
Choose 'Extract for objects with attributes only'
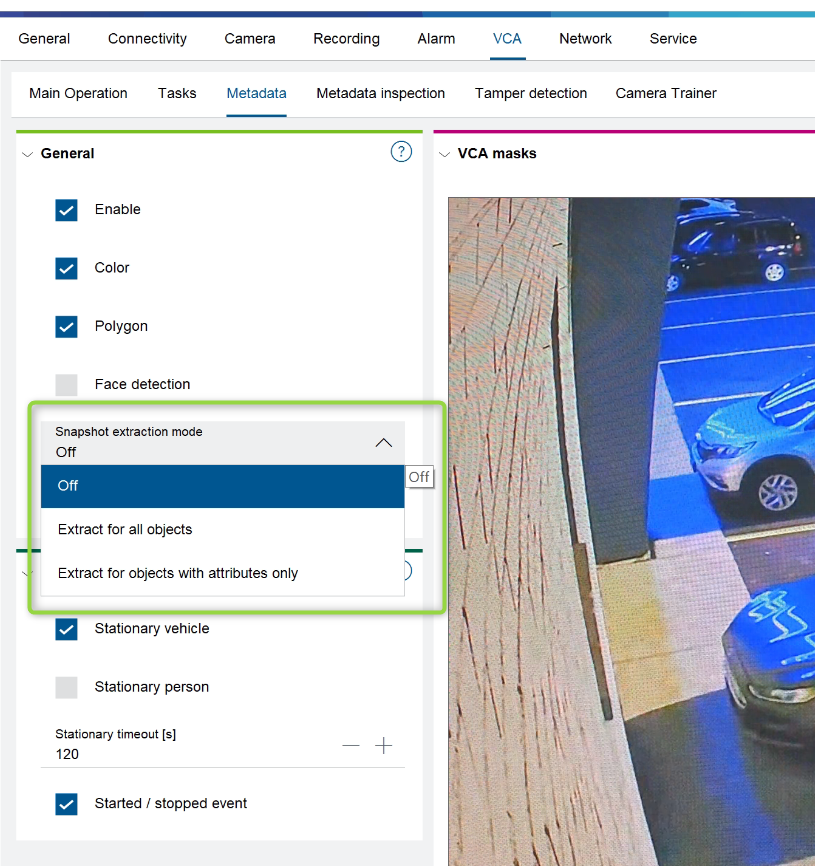coord(178,573)
